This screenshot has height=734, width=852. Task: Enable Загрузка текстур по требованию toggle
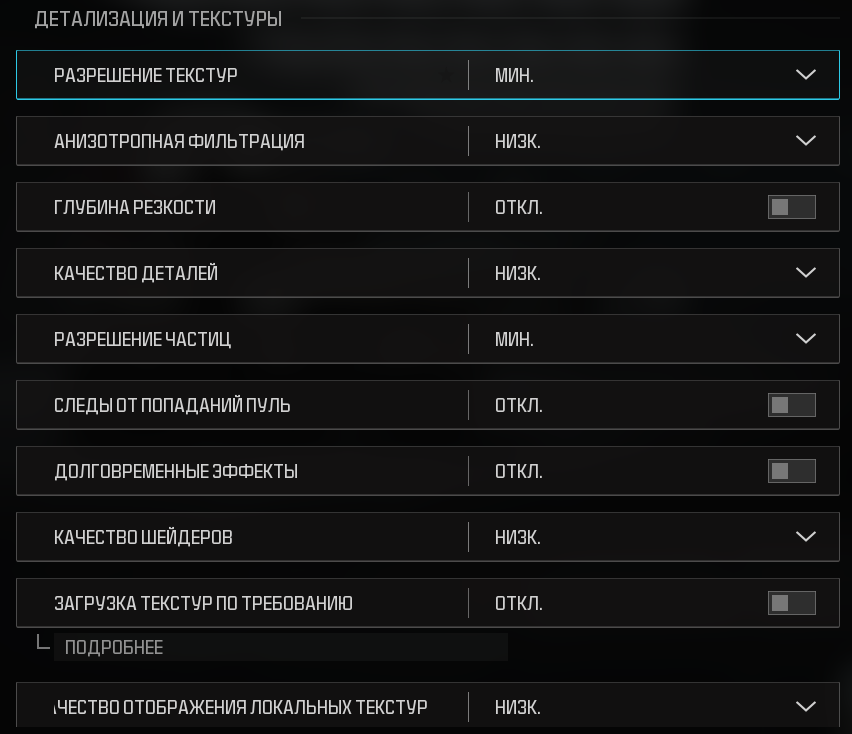tap(791, 603)
